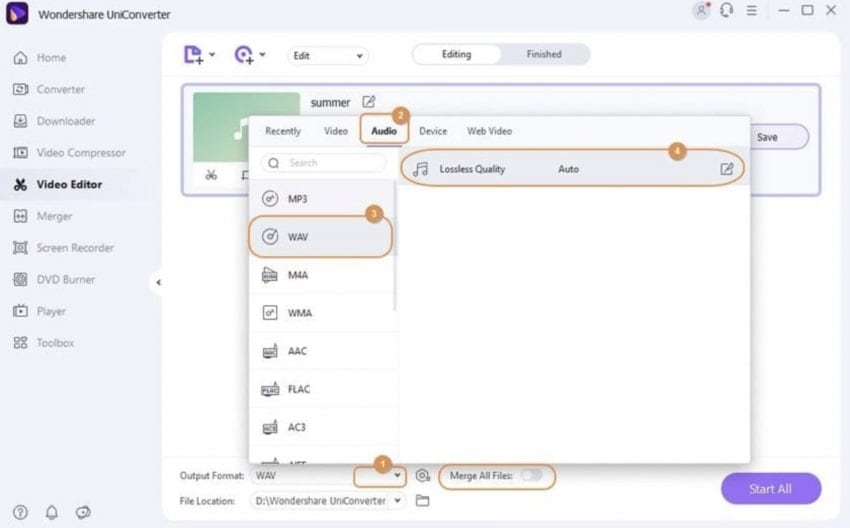The image size is (850, 528).
Task: Click the summer audio thumbnail
Action: coord(247,127)
